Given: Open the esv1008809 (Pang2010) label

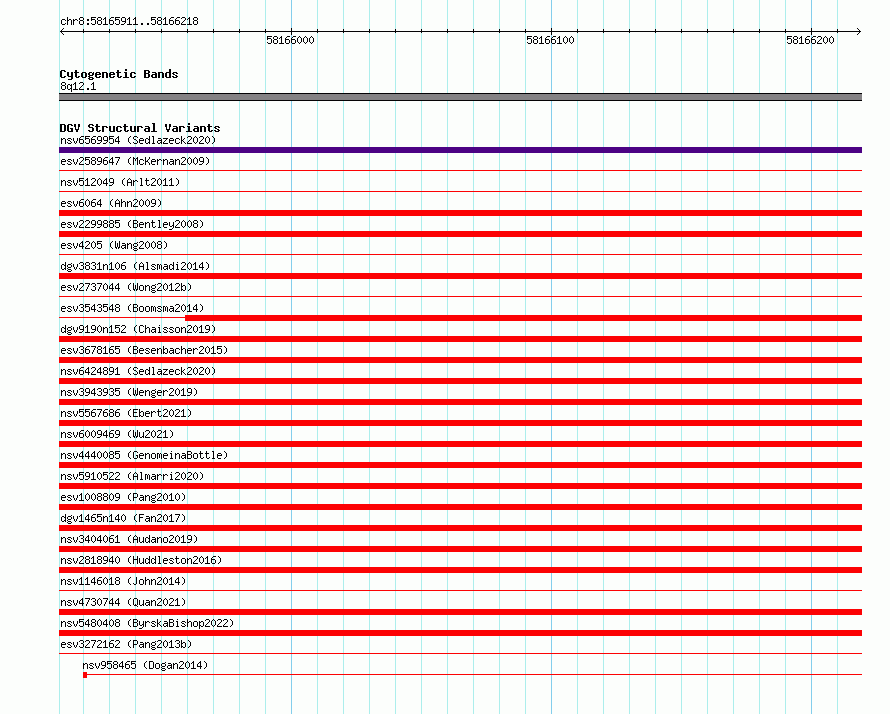Looking at the screenshot, I should pos(123,497).
